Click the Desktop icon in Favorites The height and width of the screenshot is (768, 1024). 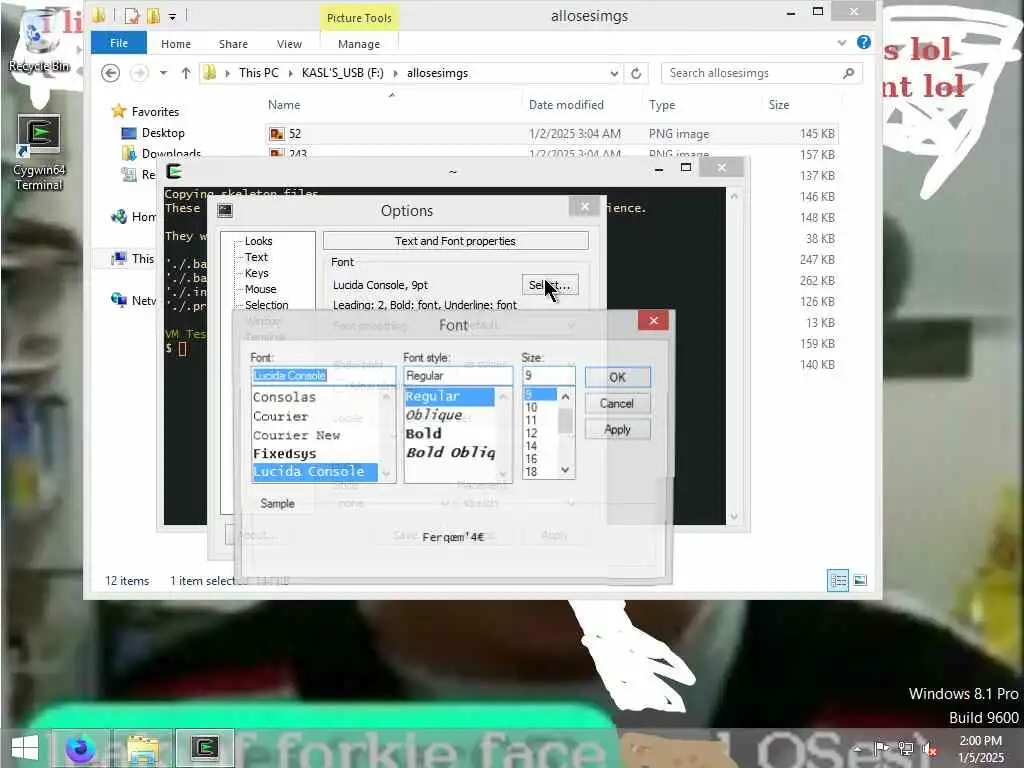point(129,133)
